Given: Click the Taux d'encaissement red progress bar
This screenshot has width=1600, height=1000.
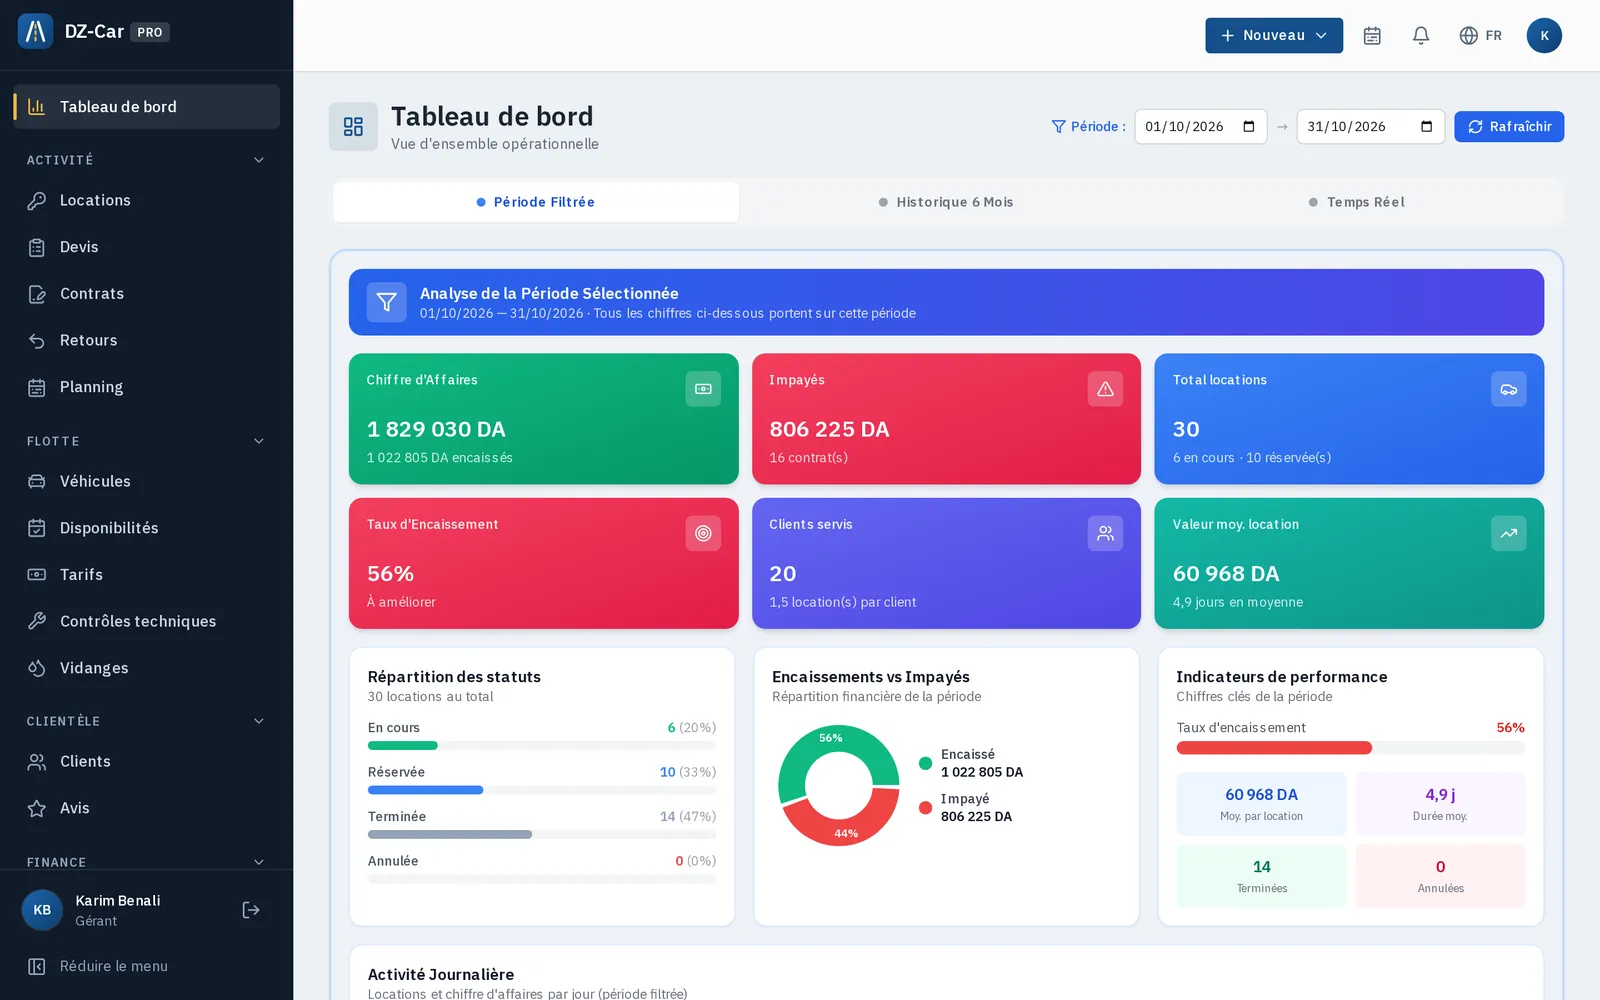Looking at the screenshot, I should [x=1274, y=748].
